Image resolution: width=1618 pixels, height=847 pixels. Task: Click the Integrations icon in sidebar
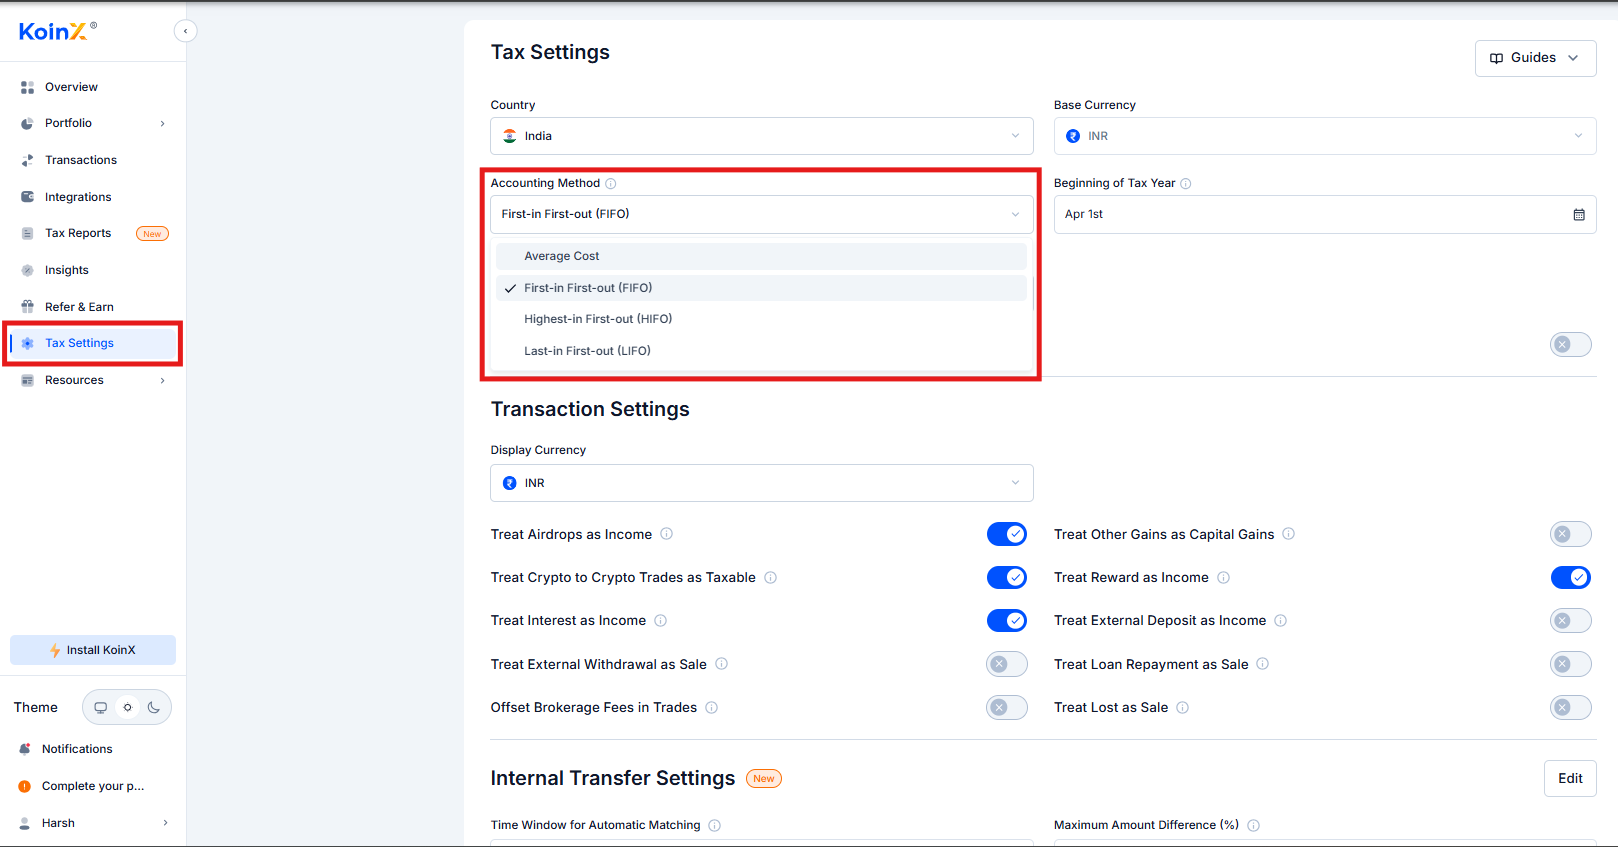tap(27, 197)
